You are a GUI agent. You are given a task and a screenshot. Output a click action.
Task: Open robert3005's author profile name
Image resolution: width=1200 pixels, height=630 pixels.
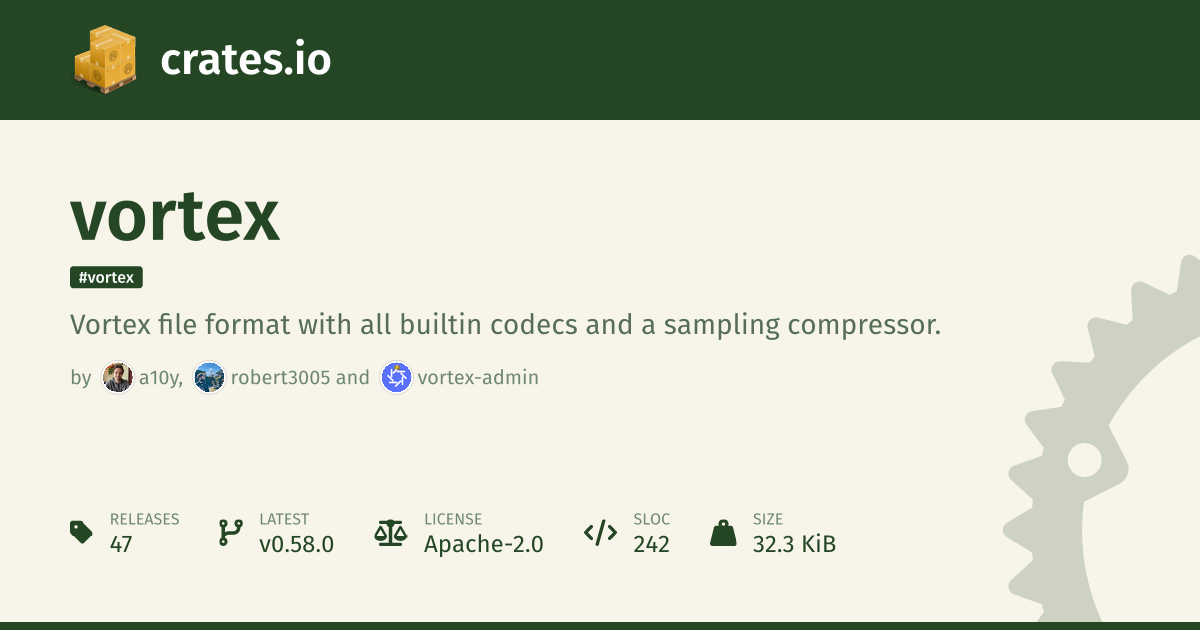(x=280, y=378)
